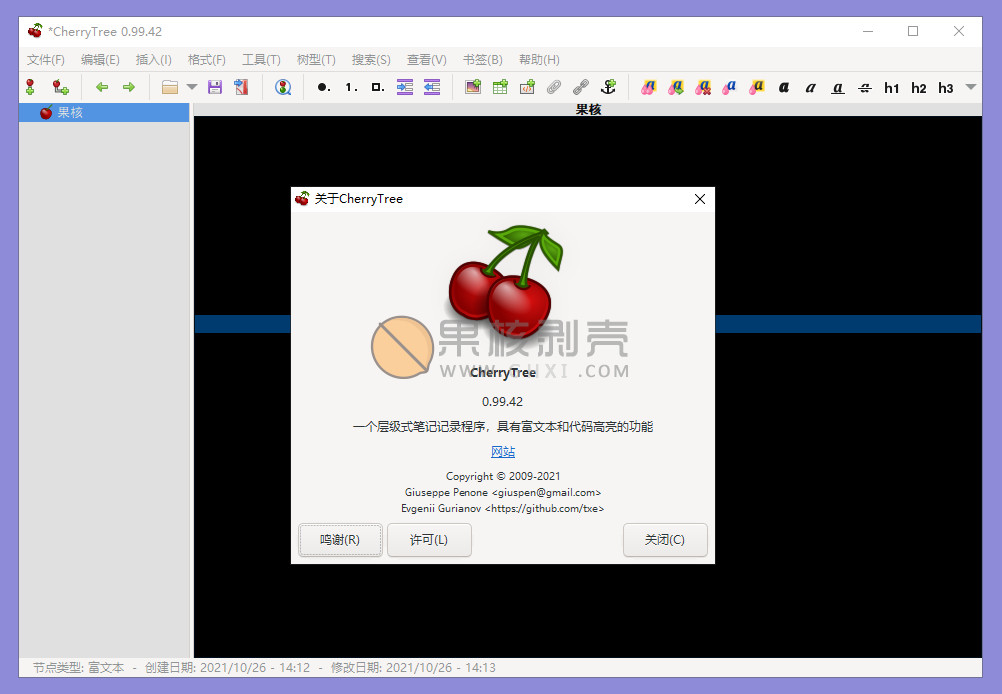Viewport: 1002px width, 694px height.
Task: Toggle the numbered list format
Action: coord(350,87)
